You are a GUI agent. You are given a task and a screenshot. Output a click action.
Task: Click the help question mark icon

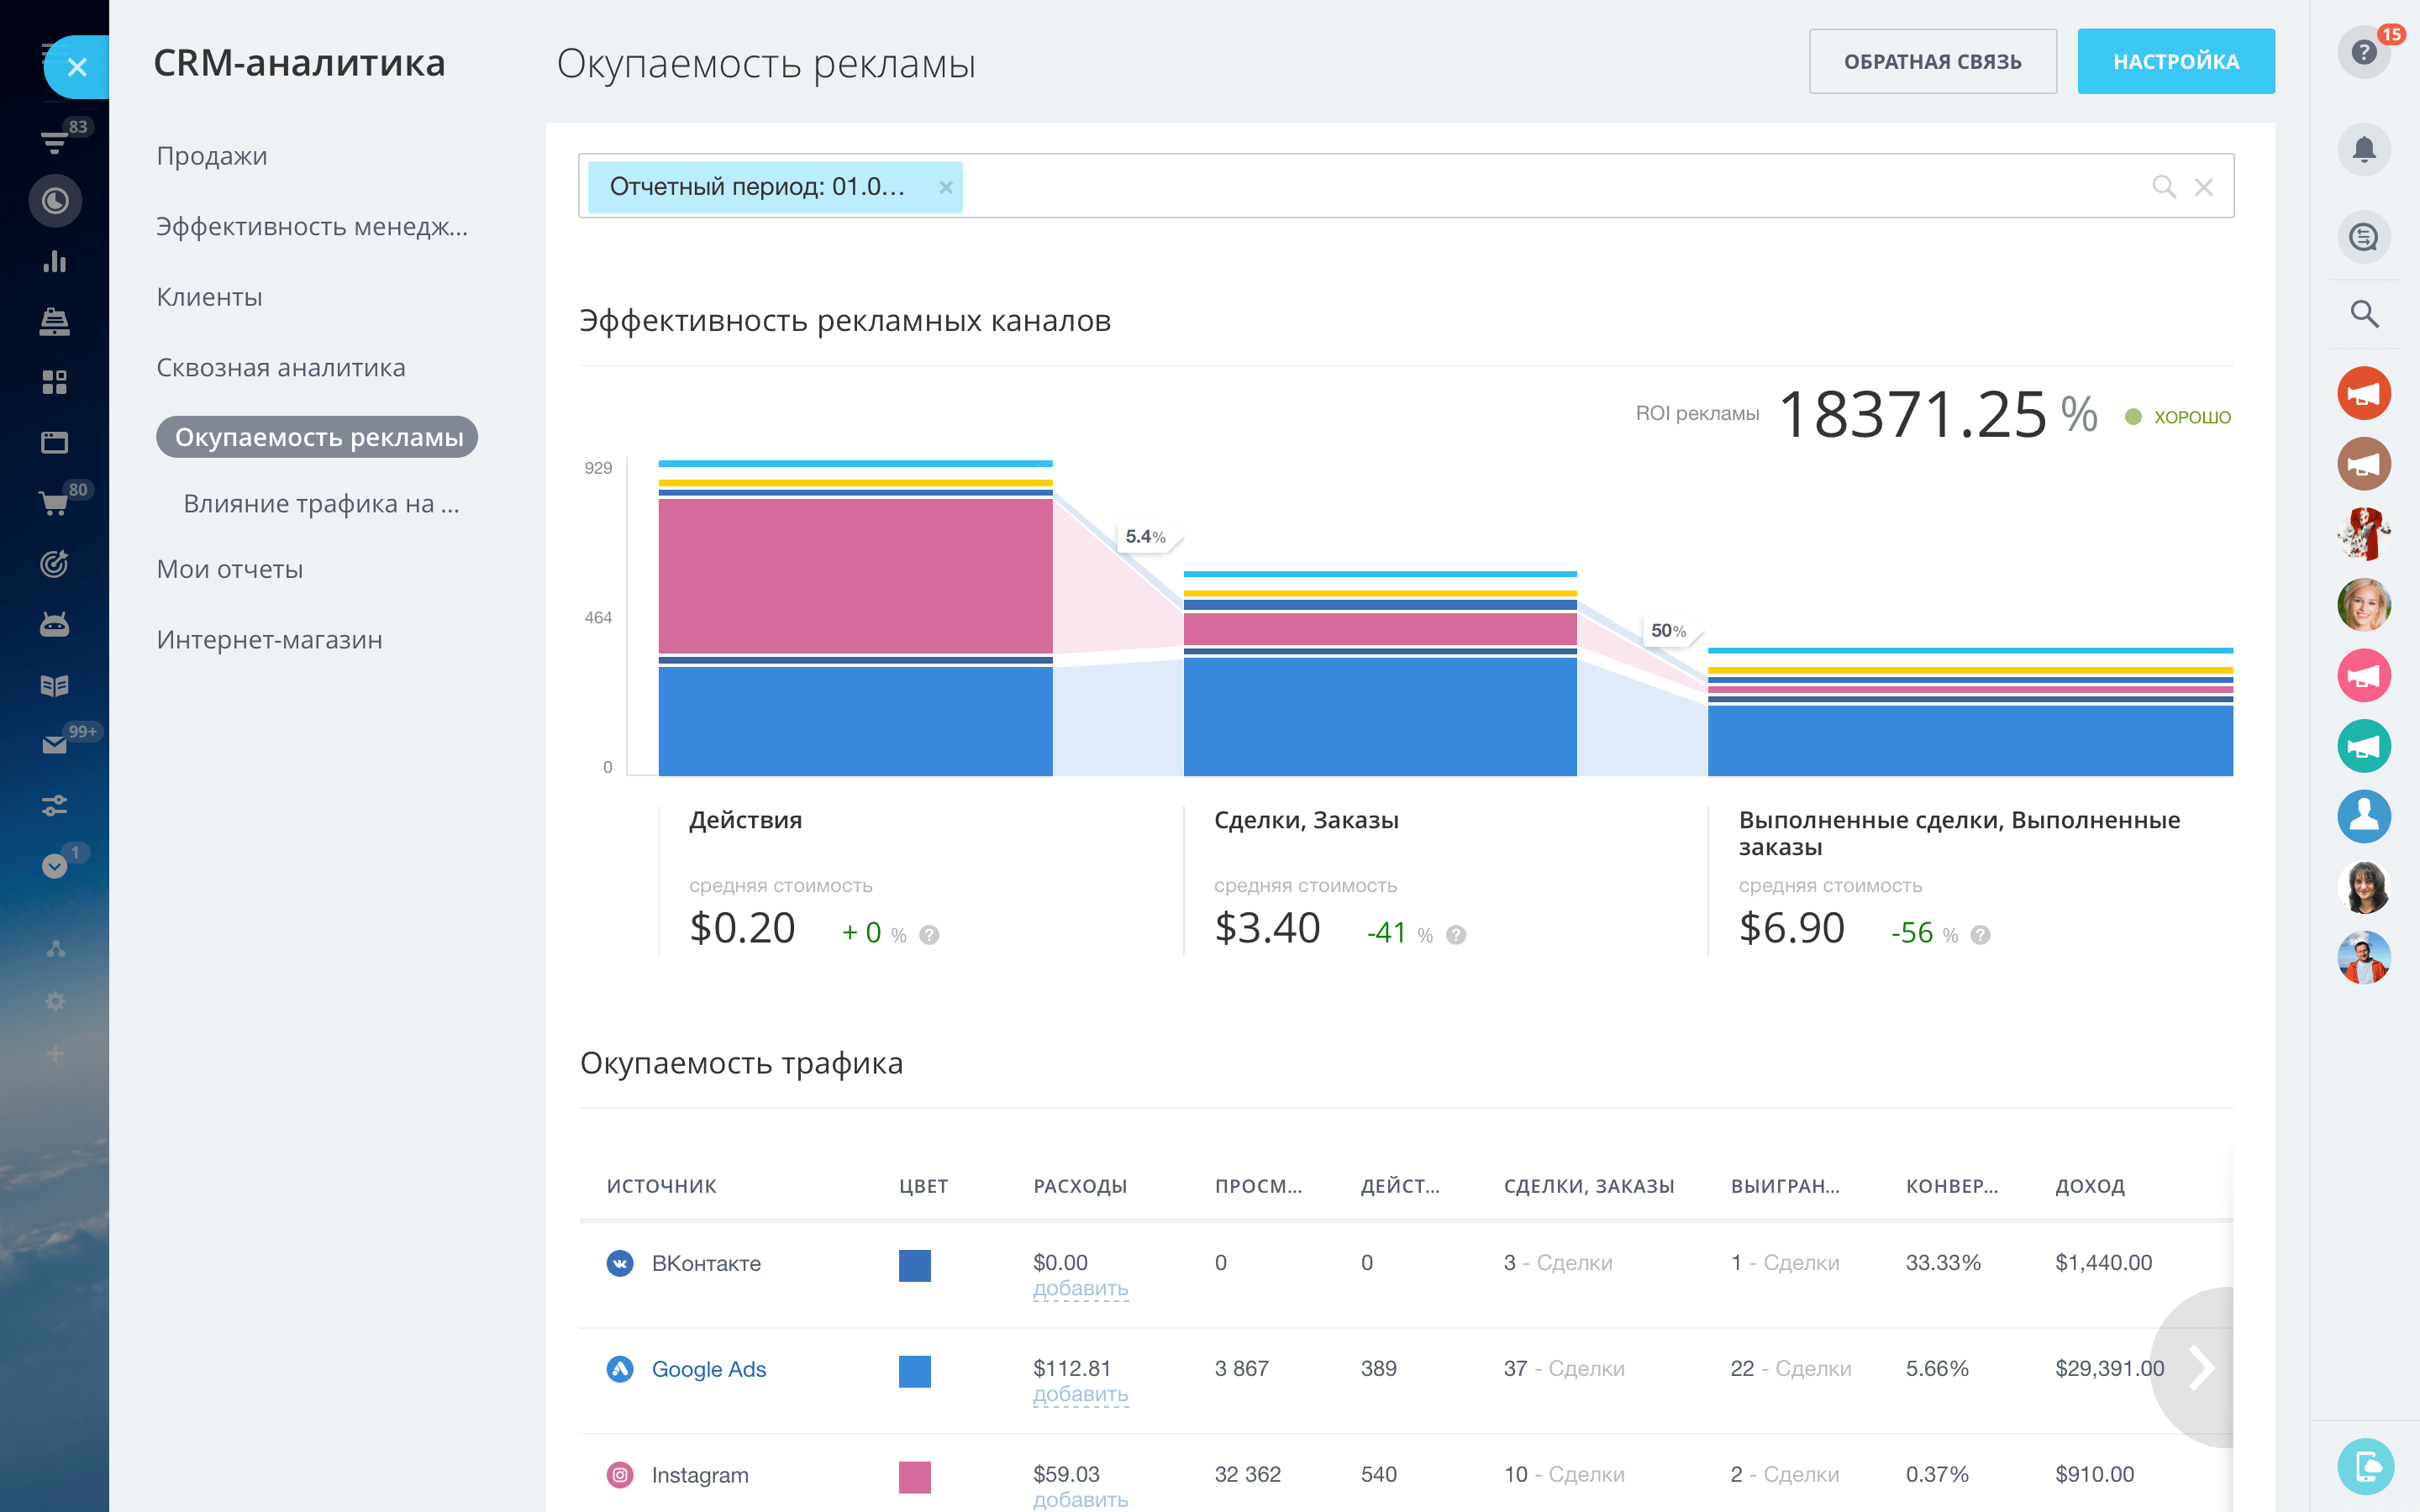[2363, 52]
